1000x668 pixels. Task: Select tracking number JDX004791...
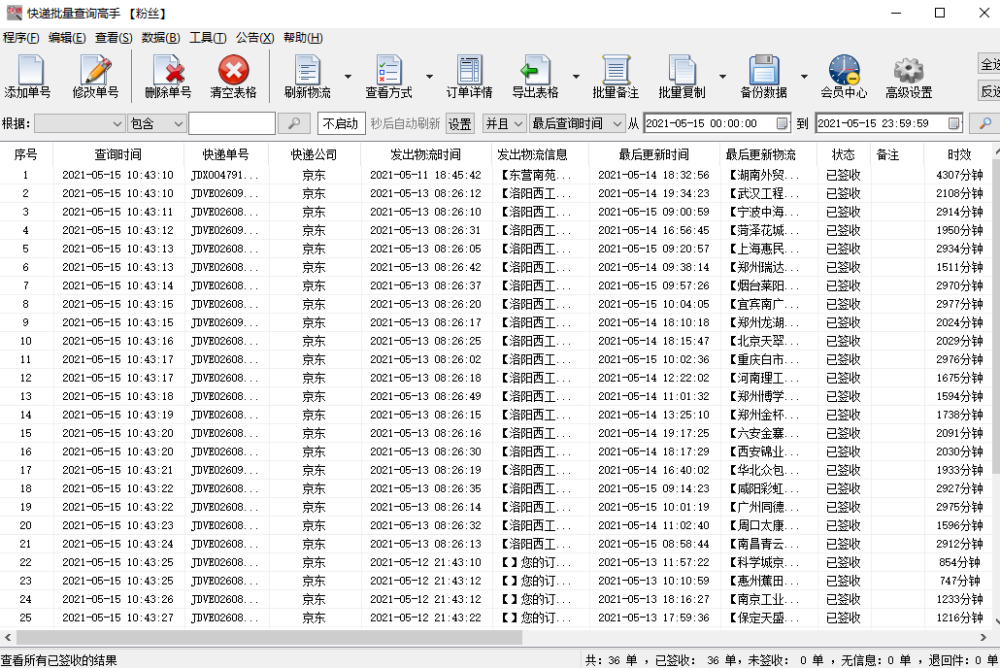click(x=224, y=175)
